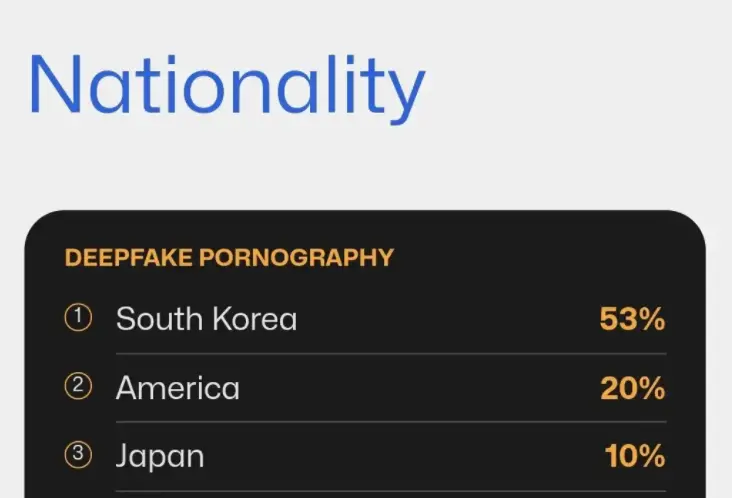Click the blue Nationality heading
This screenshot has height=498, width=732.
[x=227, y=85]
